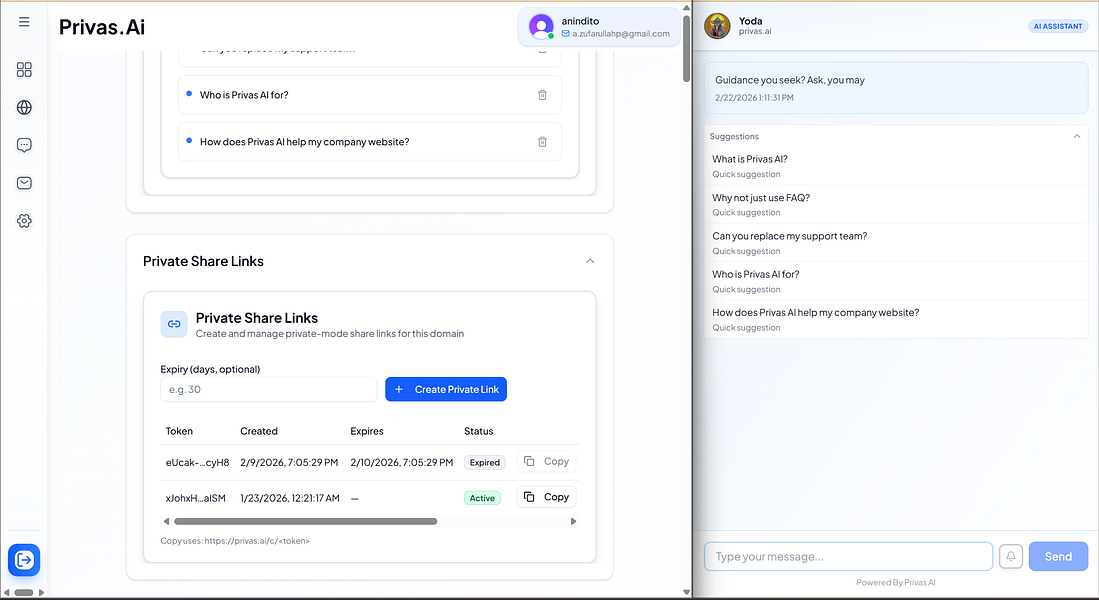
Task: Click the eUcak-...cyH8 token cell
Action: tap(197, 463)
